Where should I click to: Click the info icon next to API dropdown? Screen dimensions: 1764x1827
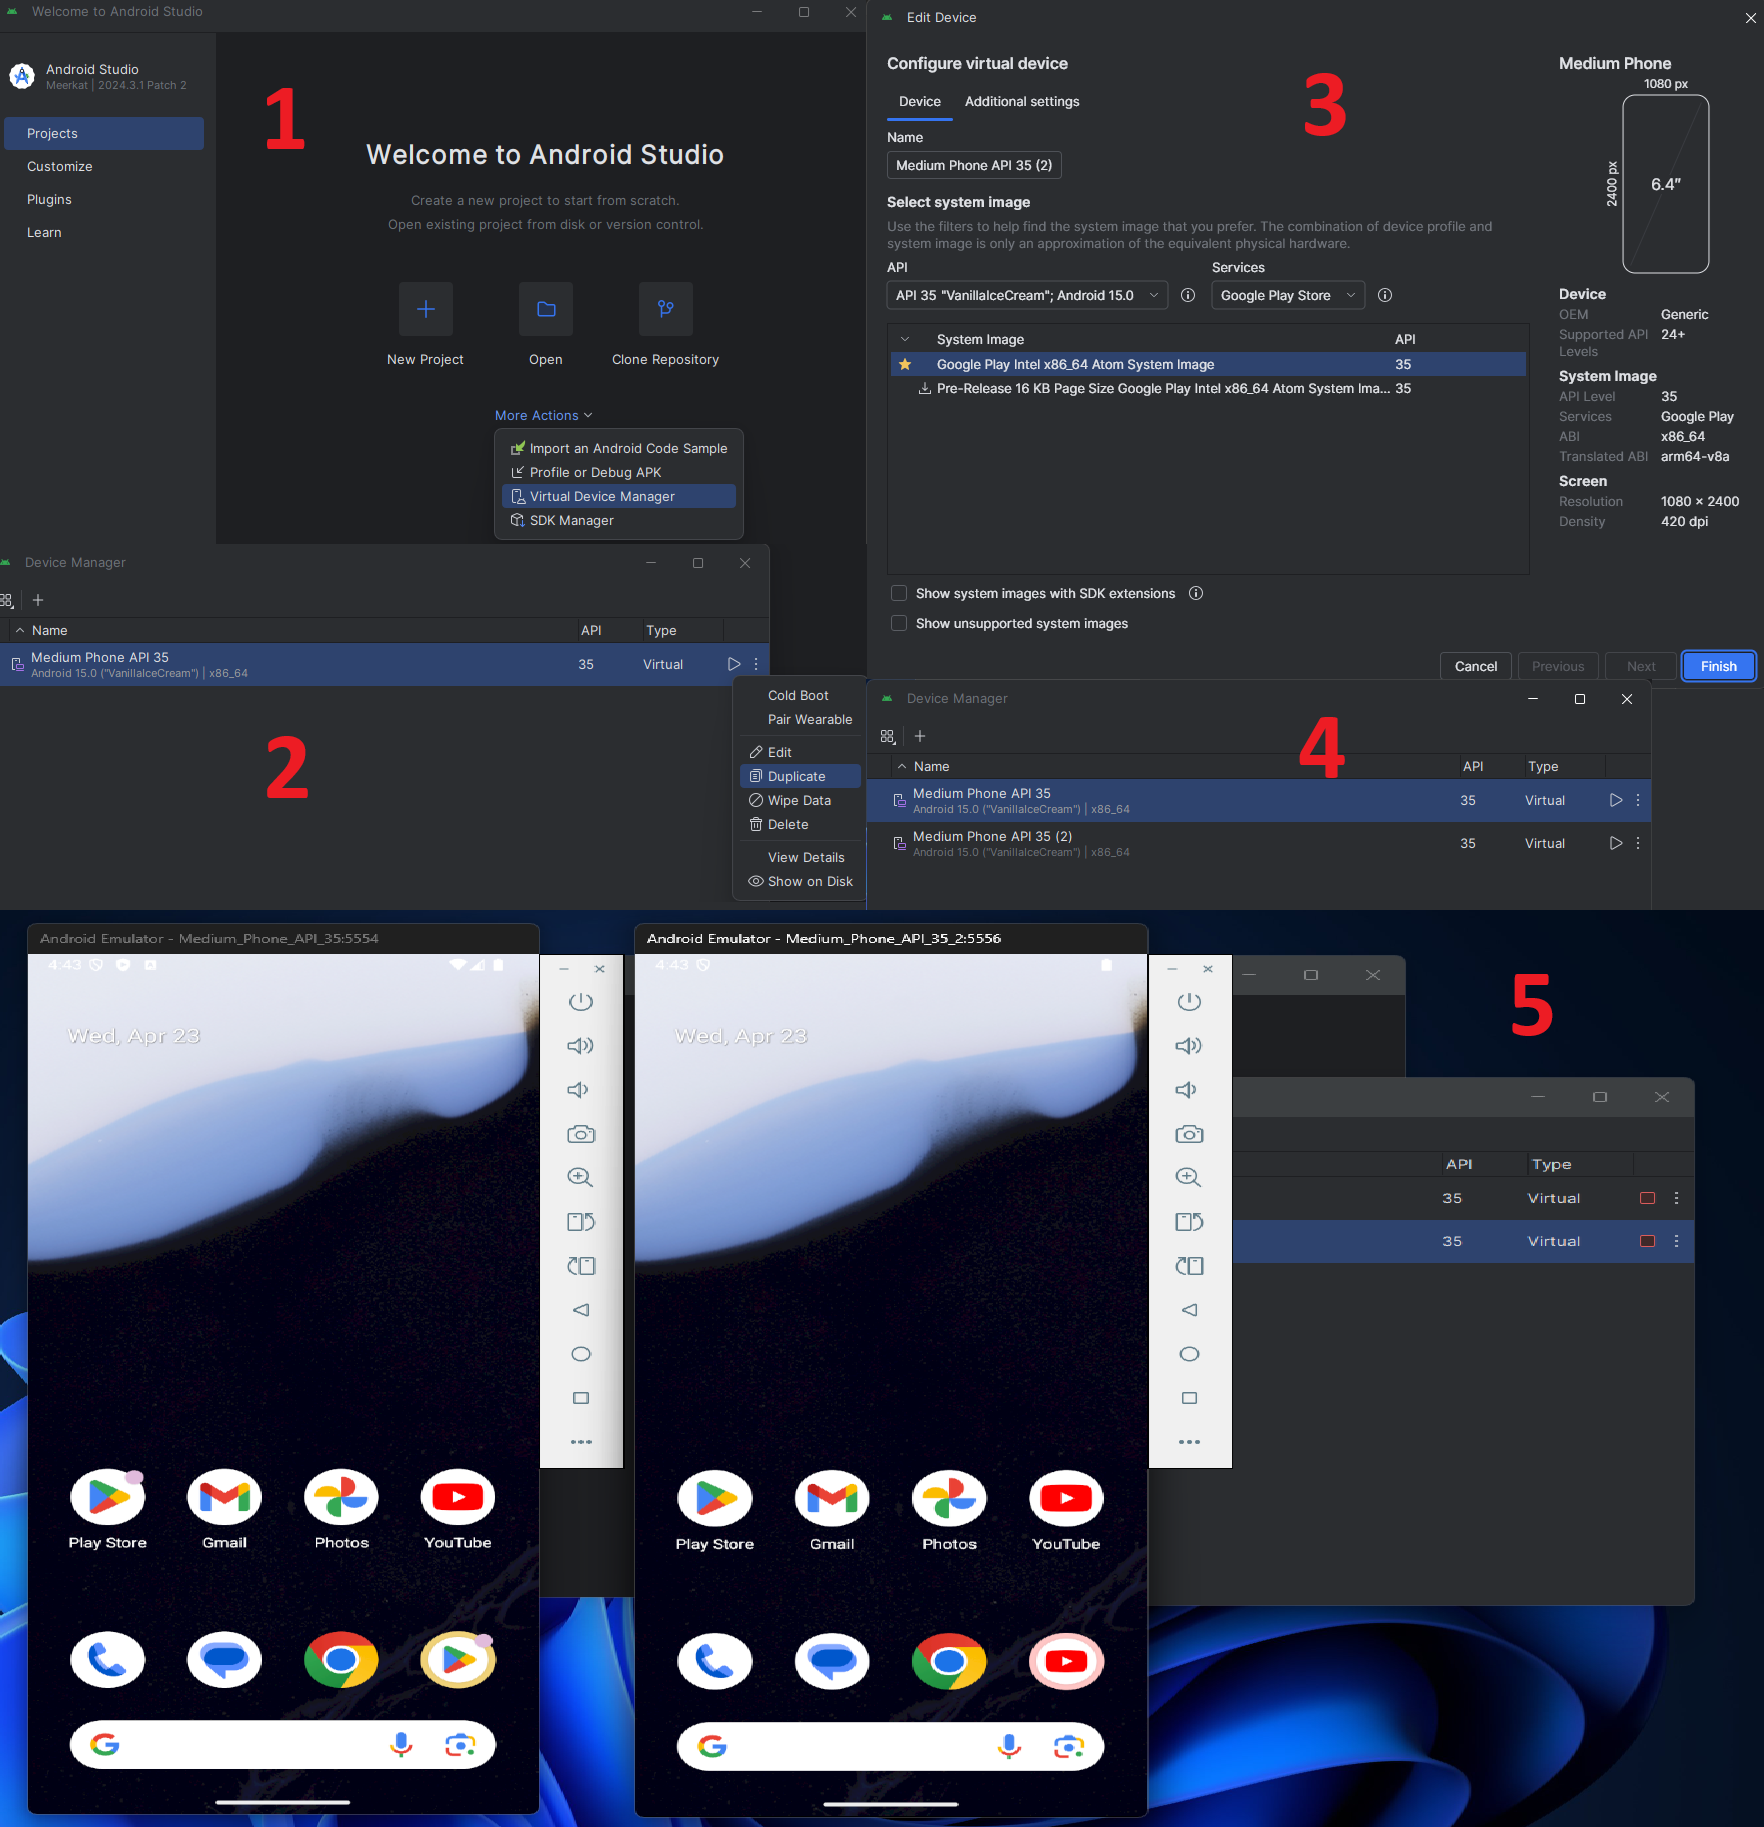[1188, 295]
